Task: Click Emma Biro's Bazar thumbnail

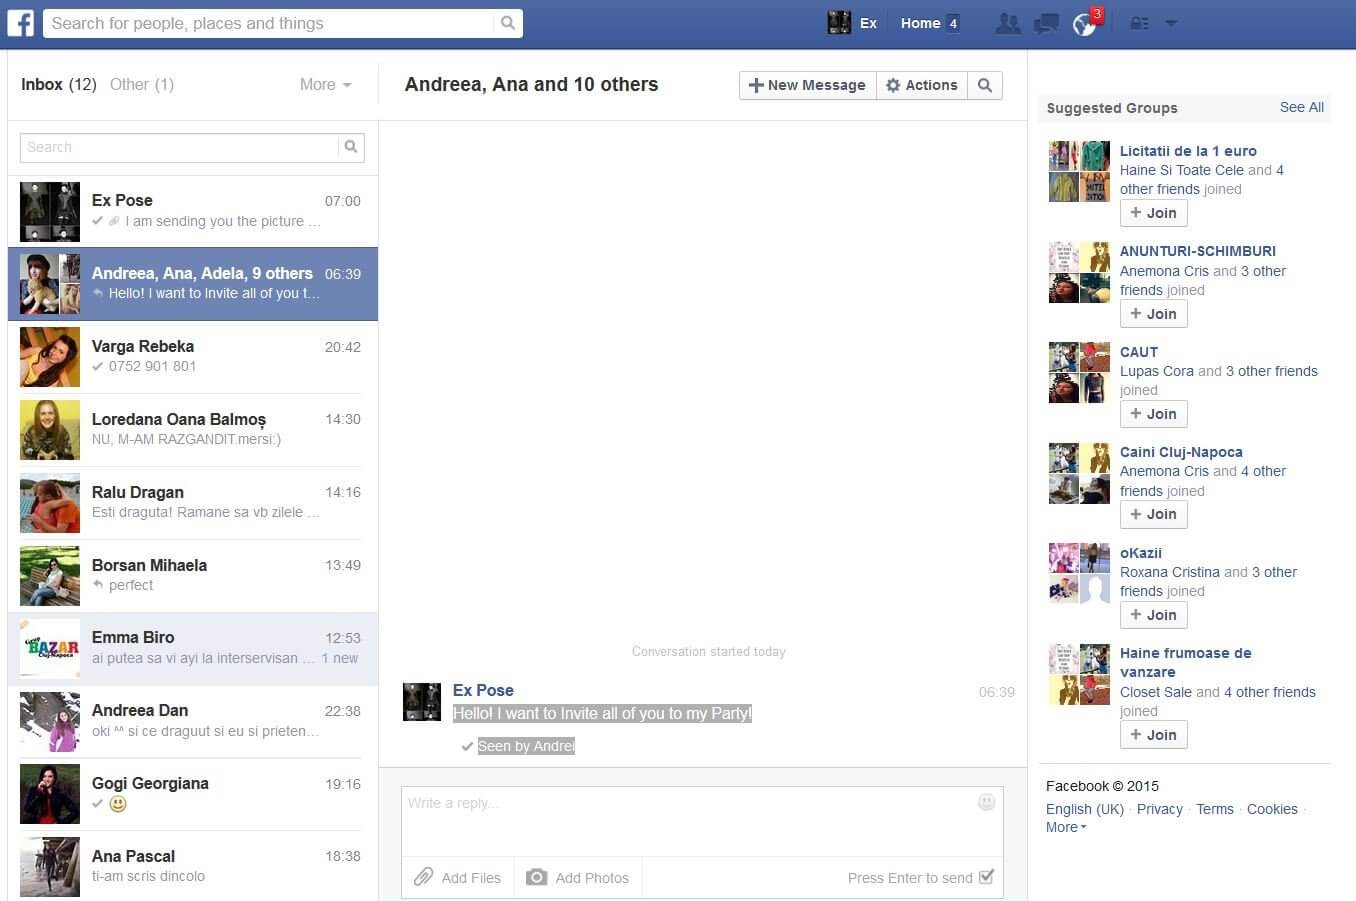Action: [50, 649]
